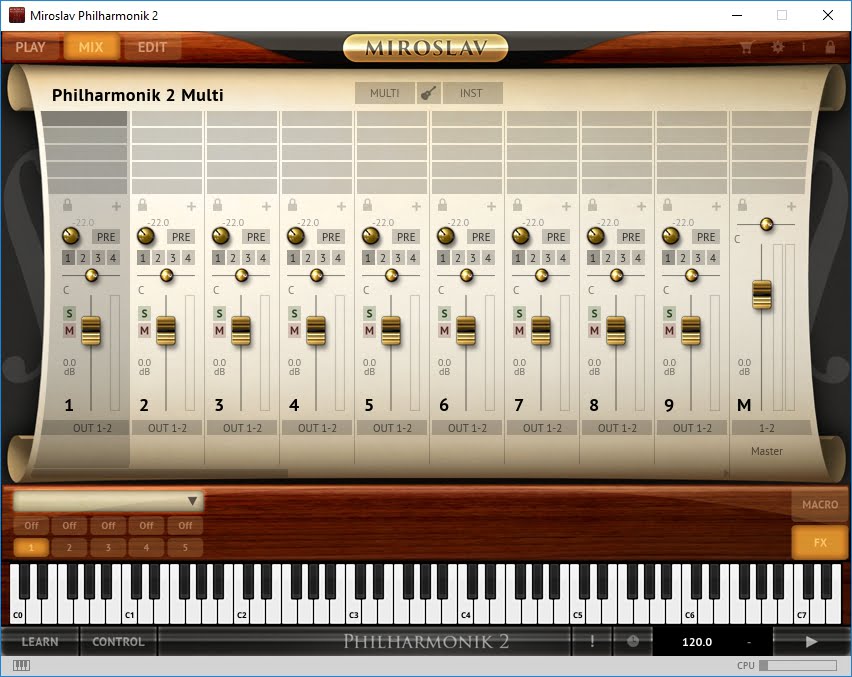
Task: Select FX slot tab 3
Action: pos(108,547)
